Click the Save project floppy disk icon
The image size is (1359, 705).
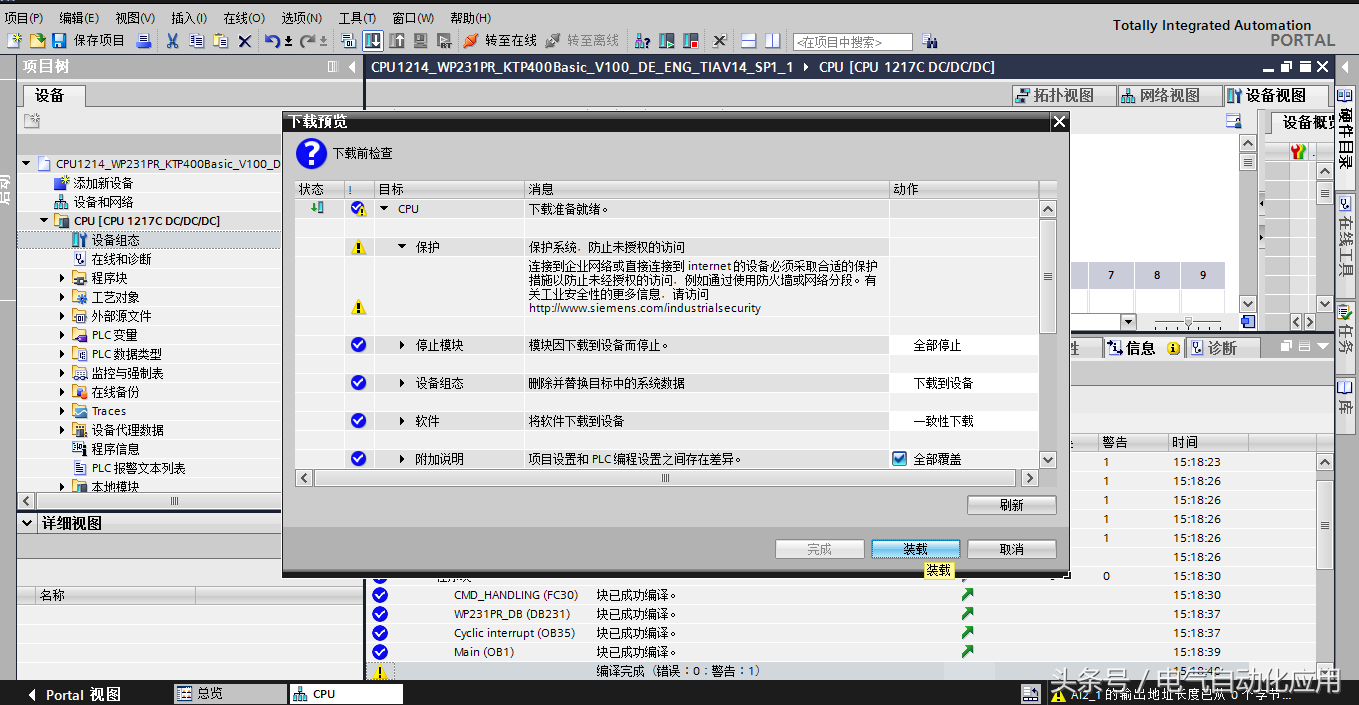59,41
